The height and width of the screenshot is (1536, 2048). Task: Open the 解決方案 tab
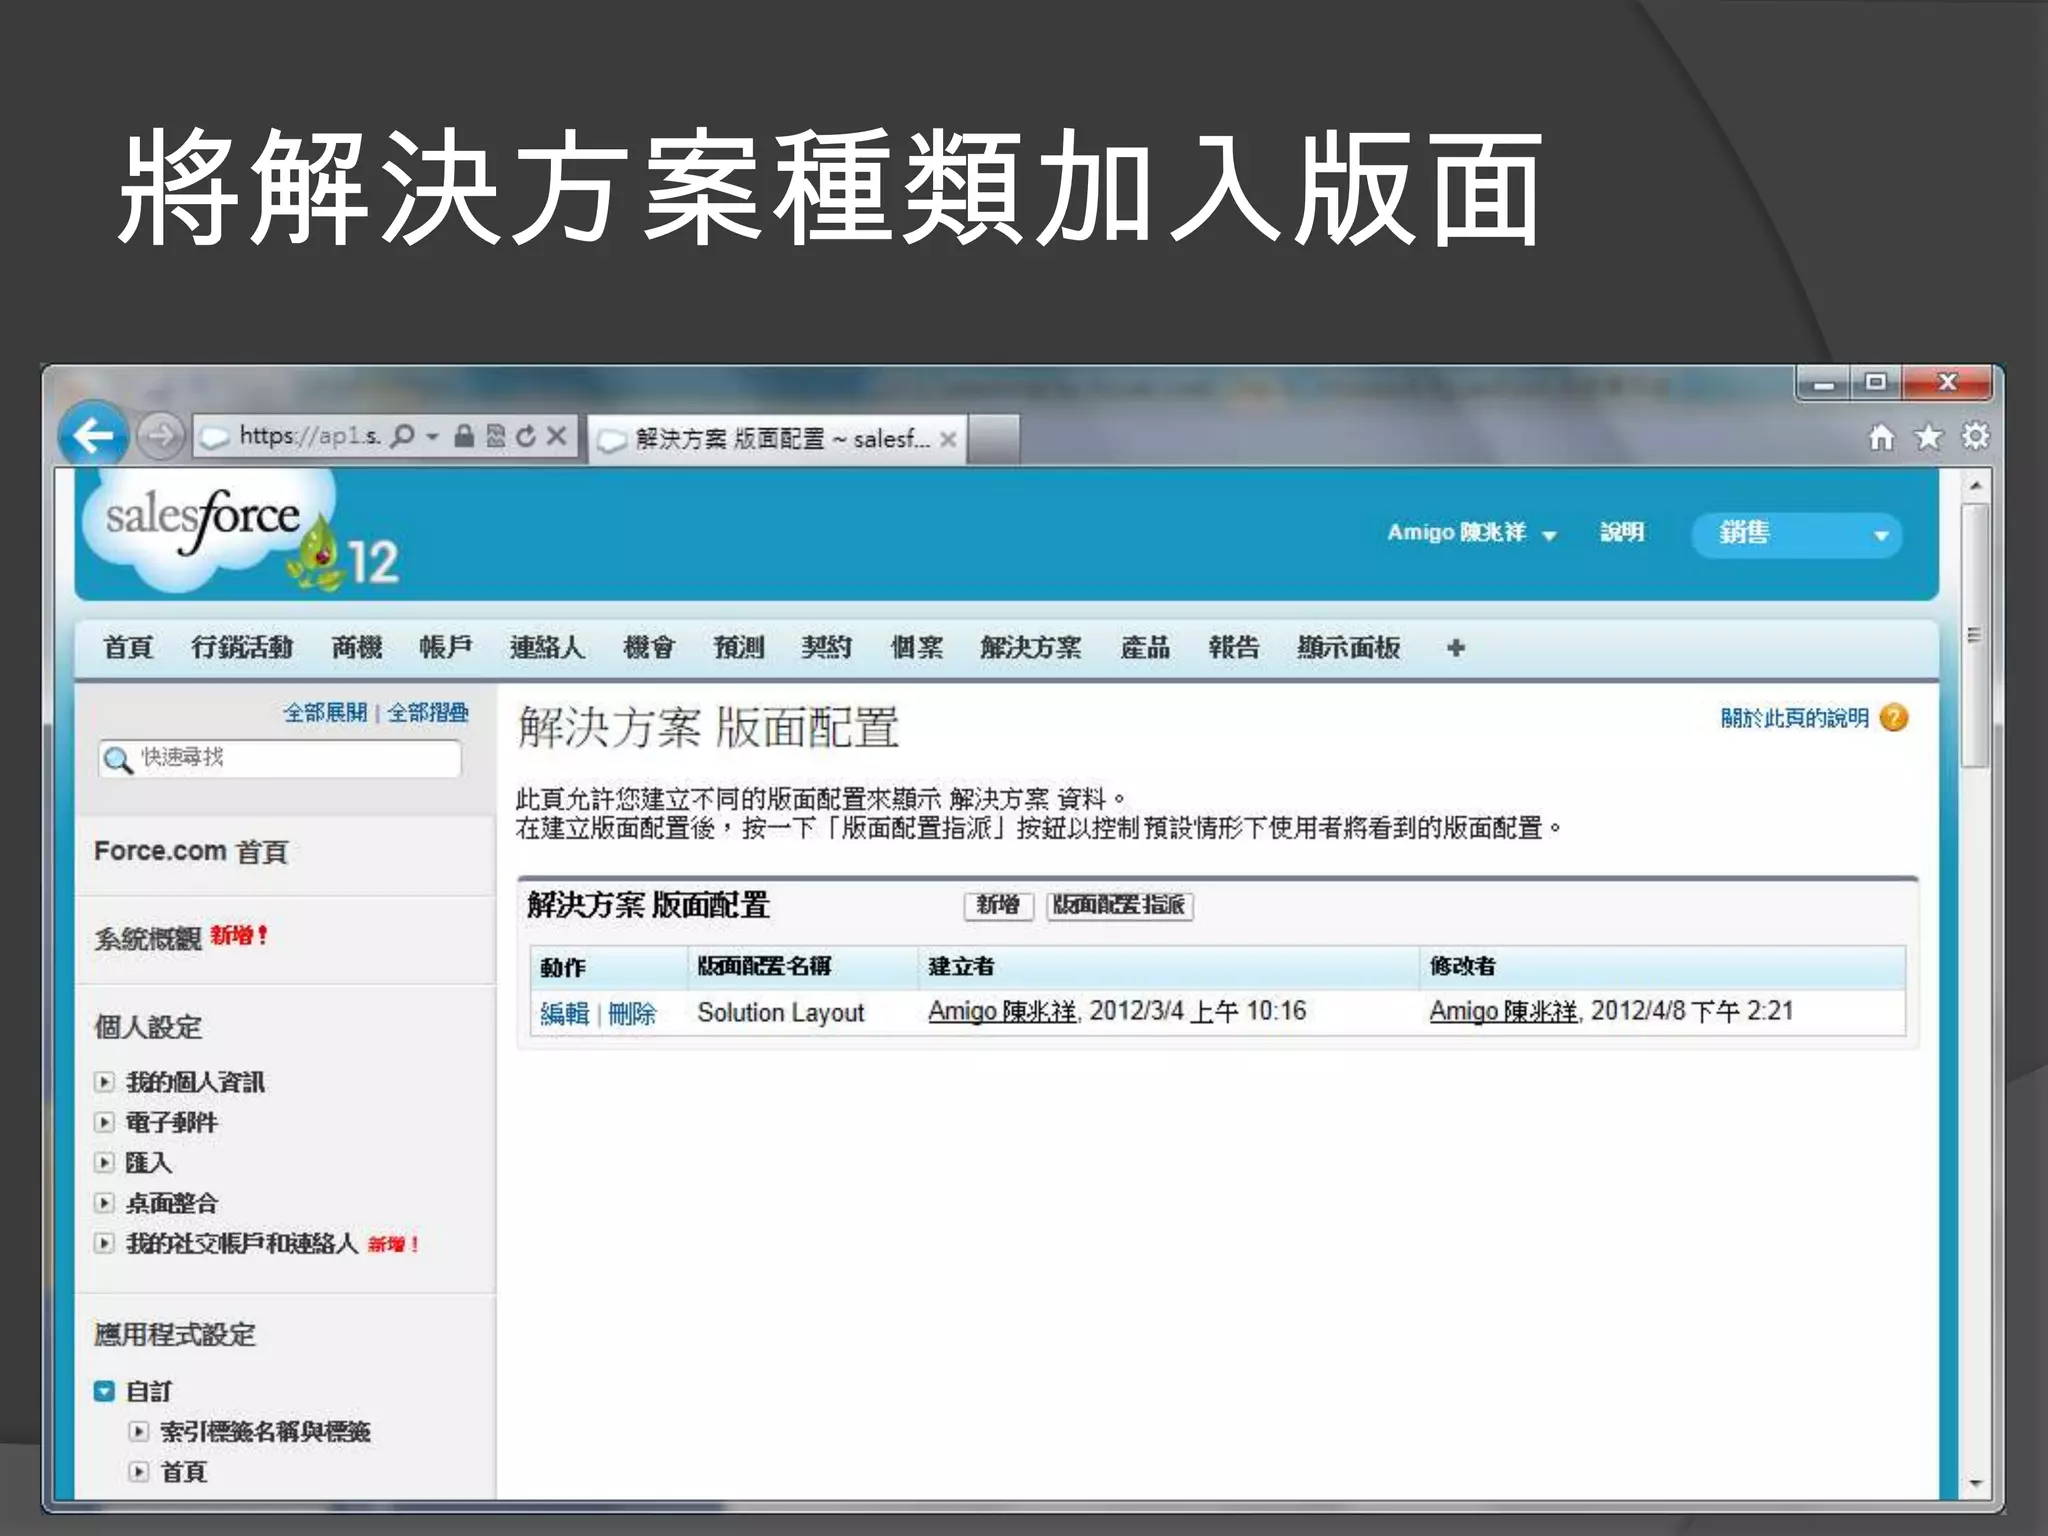tap(1031, 648)
